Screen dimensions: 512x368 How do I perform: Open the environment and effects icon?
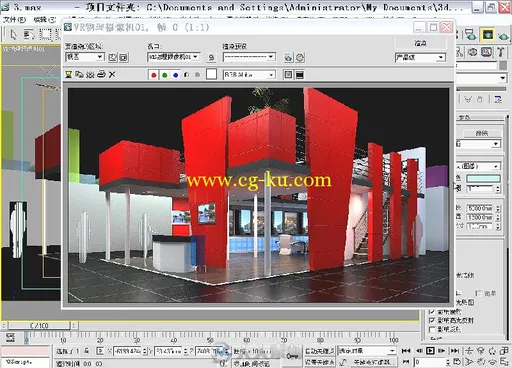pyautogui.click(x=300, y=57)
